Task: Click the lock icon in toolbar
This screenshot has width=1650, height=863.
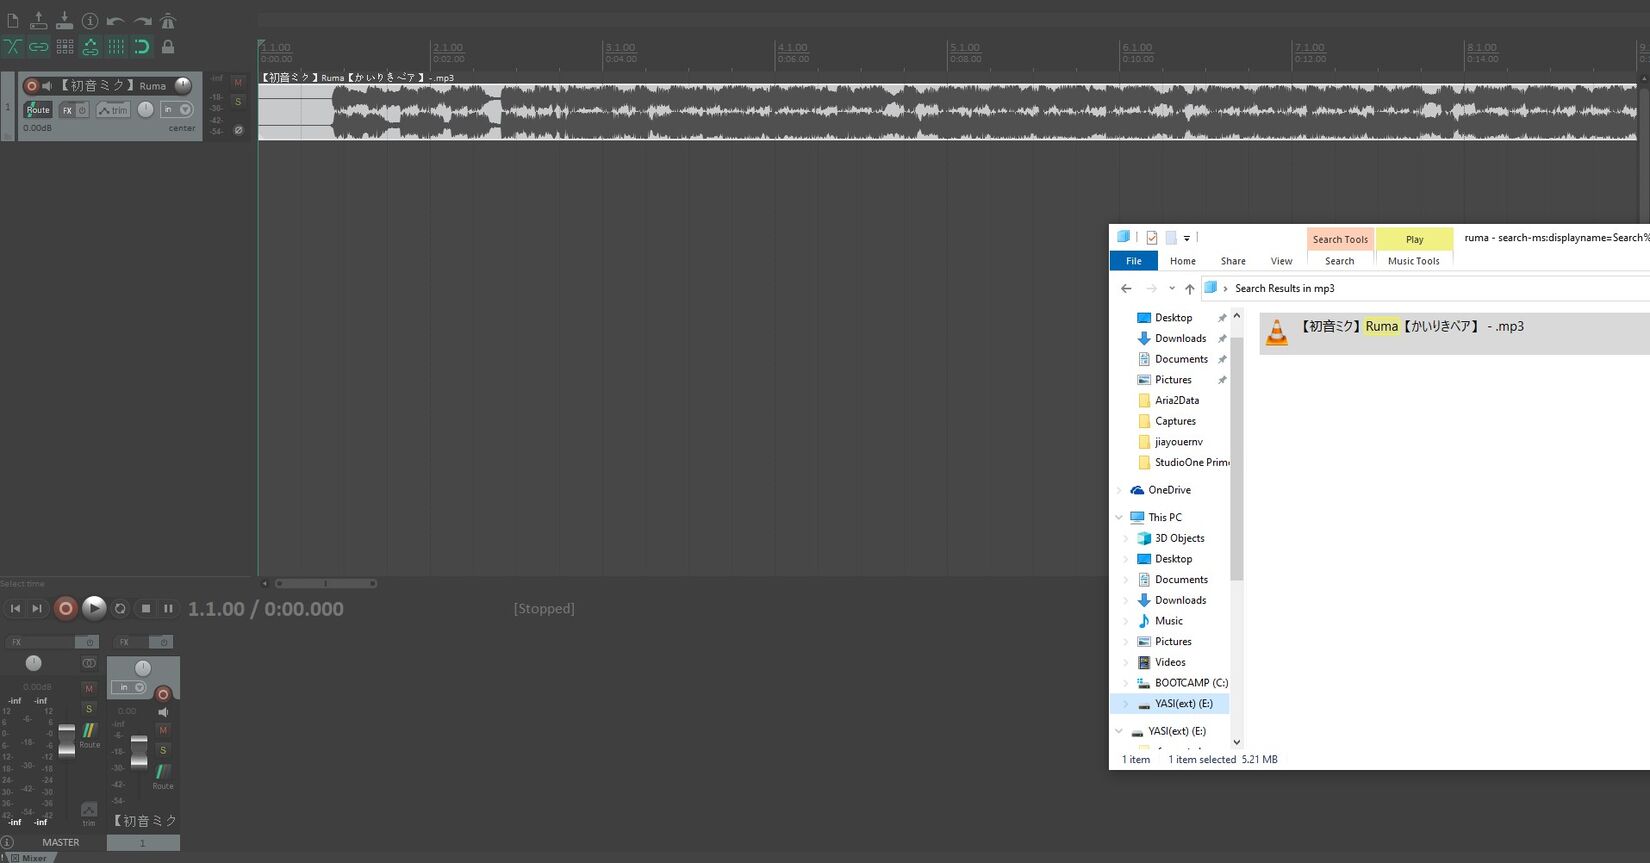Action: pos(168,46)
